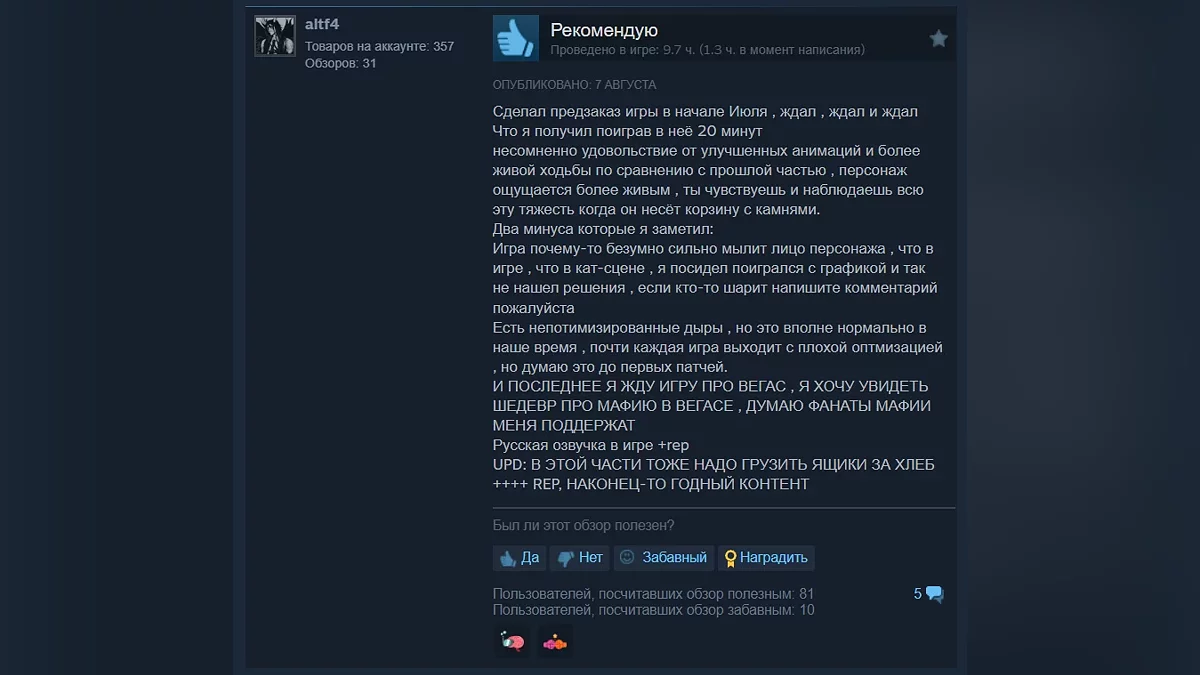Click the star icon in the review header
1200x675 pixels.
[x=938, y=38]
